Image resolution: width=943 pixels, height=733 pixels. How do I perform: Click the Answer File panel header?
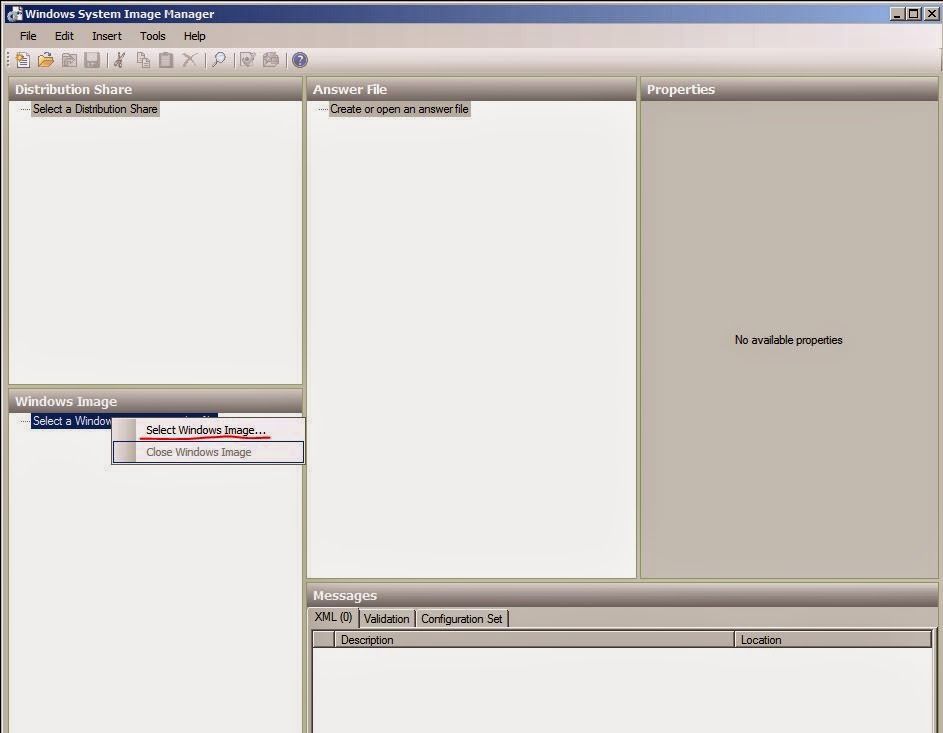[x=472, y=89]
